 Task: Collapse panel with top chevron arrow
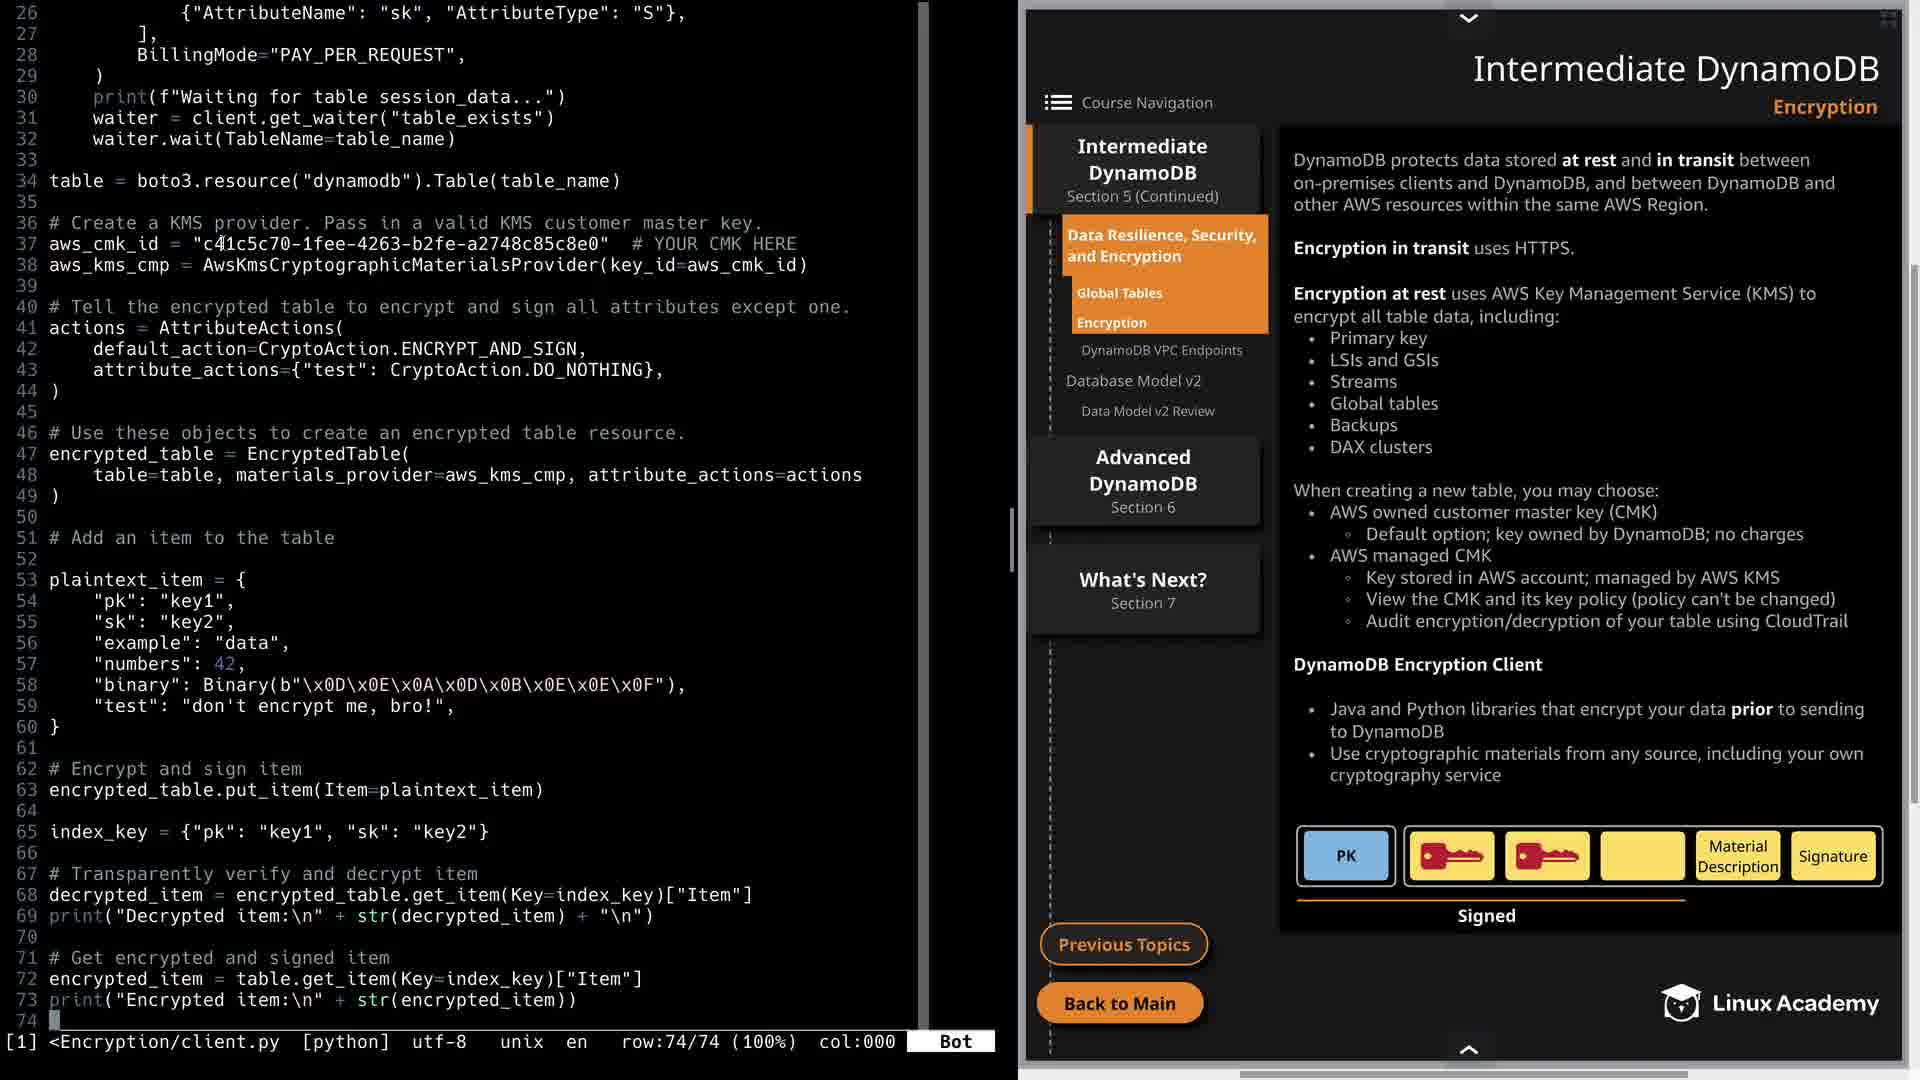tap(1468, 18)
